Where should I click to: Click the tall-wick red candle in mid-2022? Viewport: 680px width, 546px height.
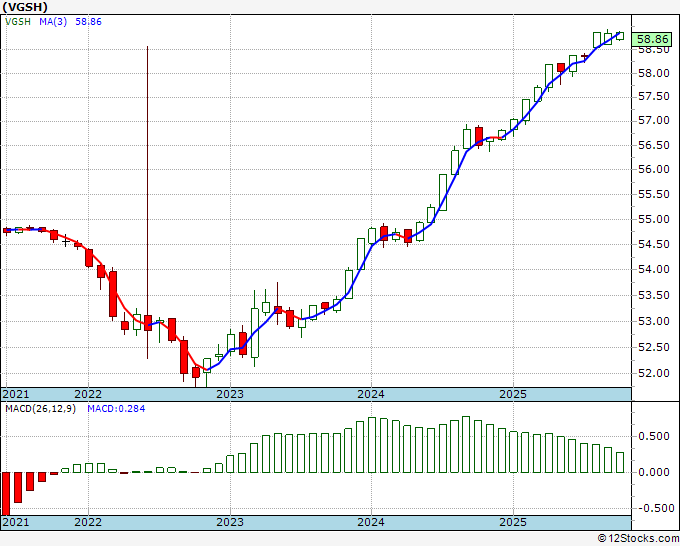147,323
